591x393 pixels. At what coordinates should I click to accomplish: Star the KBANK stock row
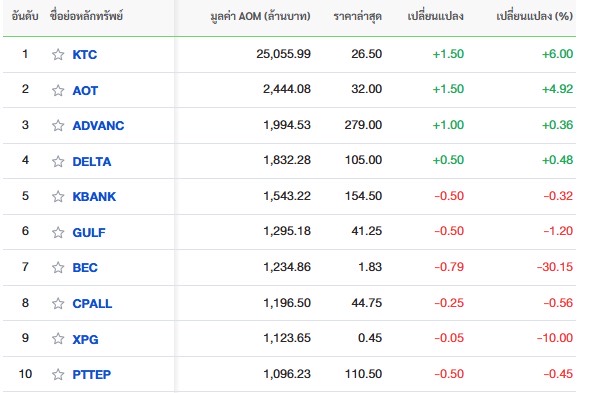coord(58,196)
